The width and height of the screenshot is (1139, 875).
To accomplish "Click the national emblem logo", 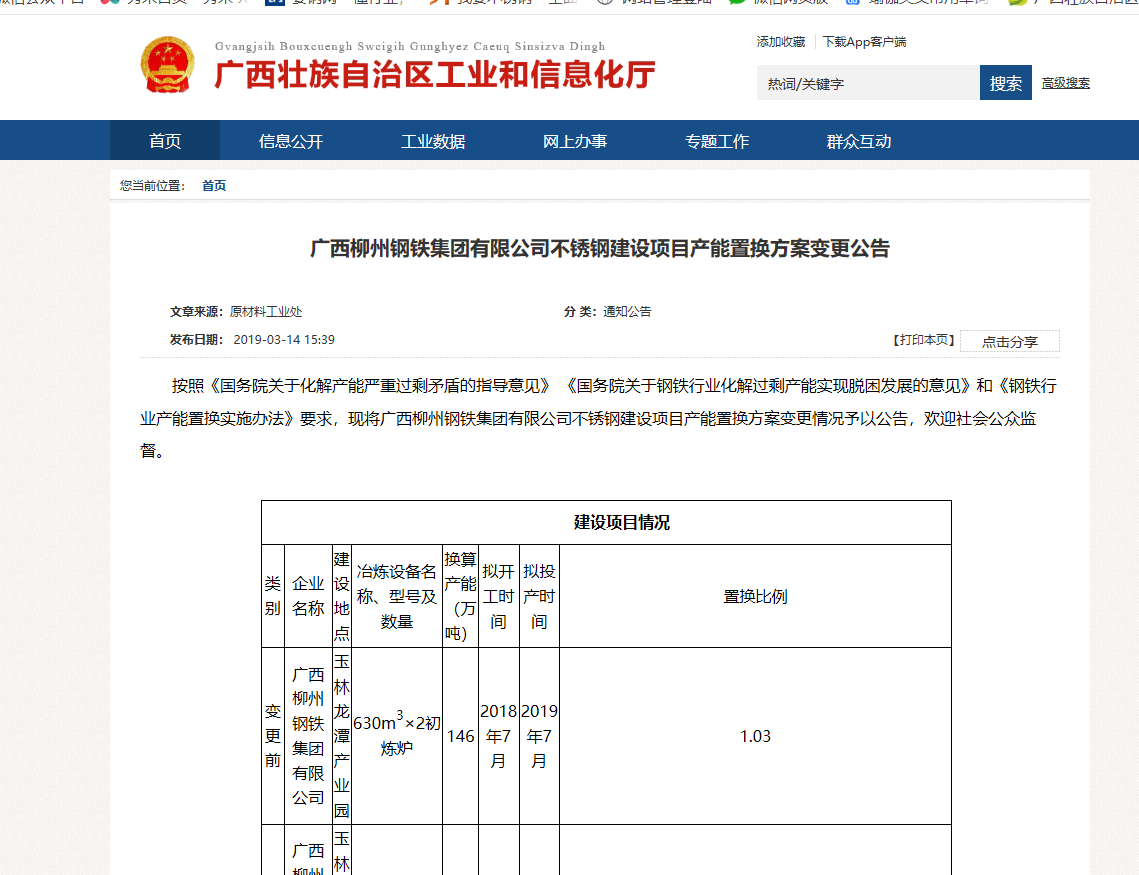I will tap(168, 65).
